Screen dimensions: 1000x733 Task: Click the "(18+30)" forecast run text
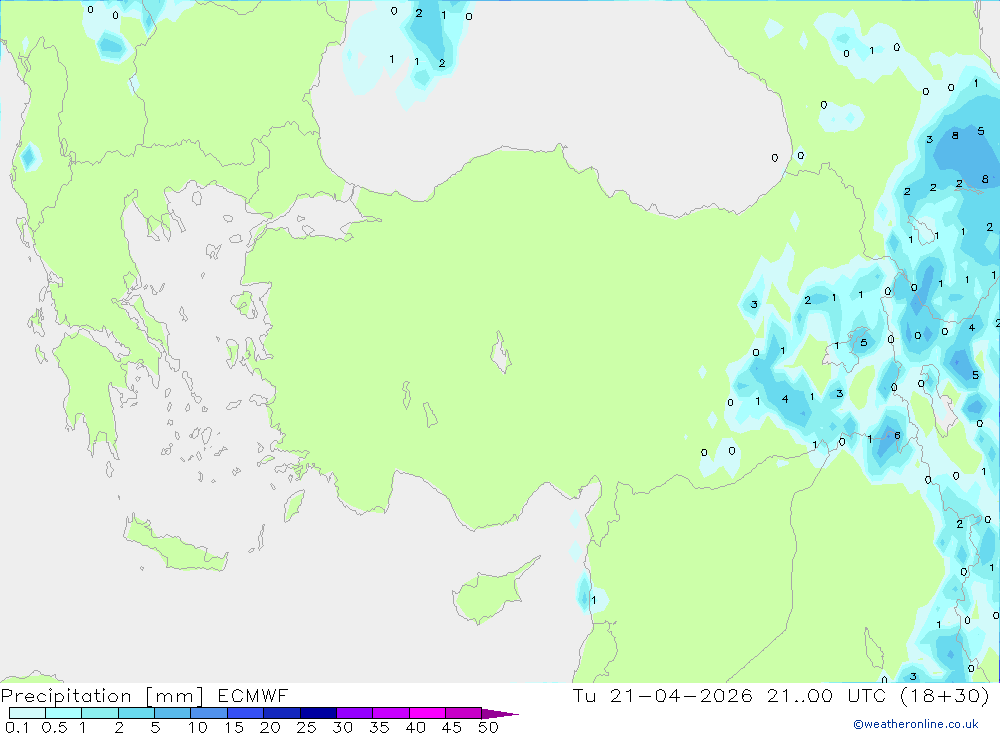[945, 696]
